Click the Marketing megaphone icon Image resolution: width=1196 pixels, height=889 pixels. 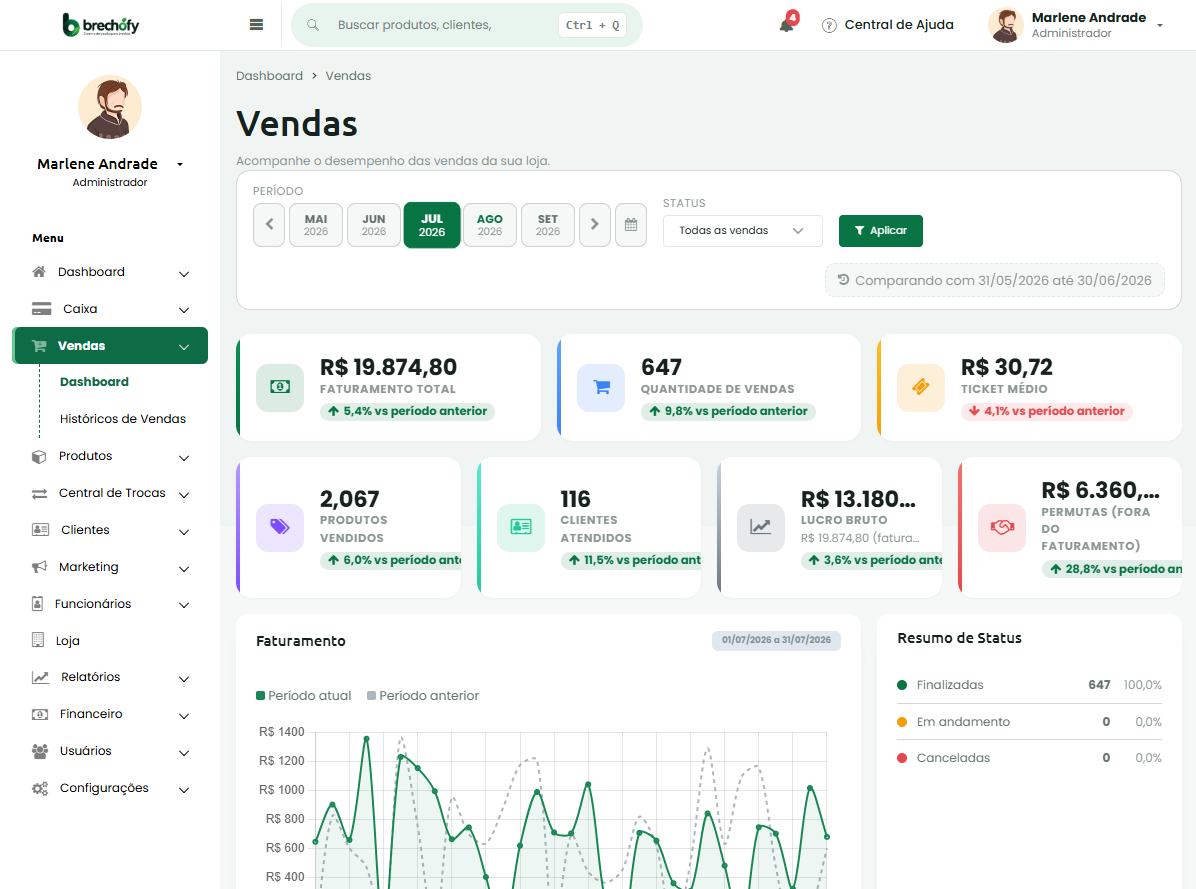(x=39, y=566)
